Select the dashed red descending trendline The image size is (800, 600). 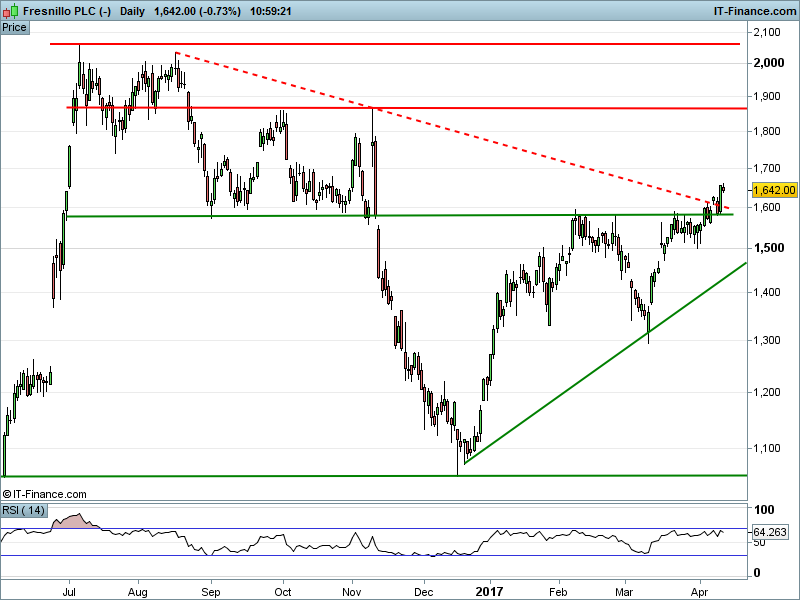453,130
